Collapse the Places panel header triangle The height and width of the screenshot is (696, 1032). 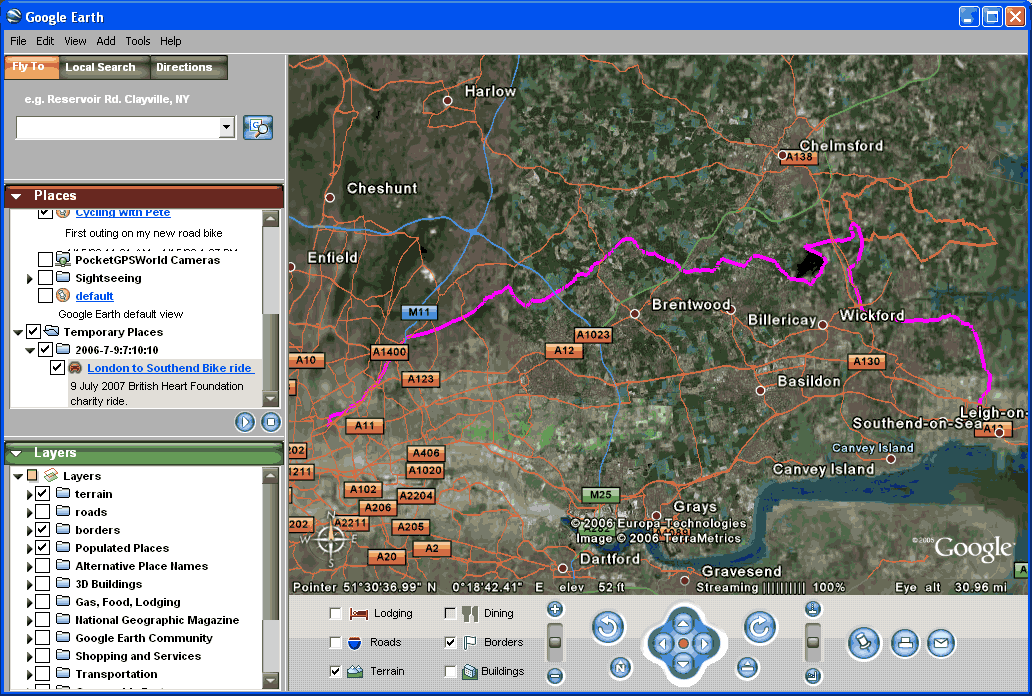point(16,196)
